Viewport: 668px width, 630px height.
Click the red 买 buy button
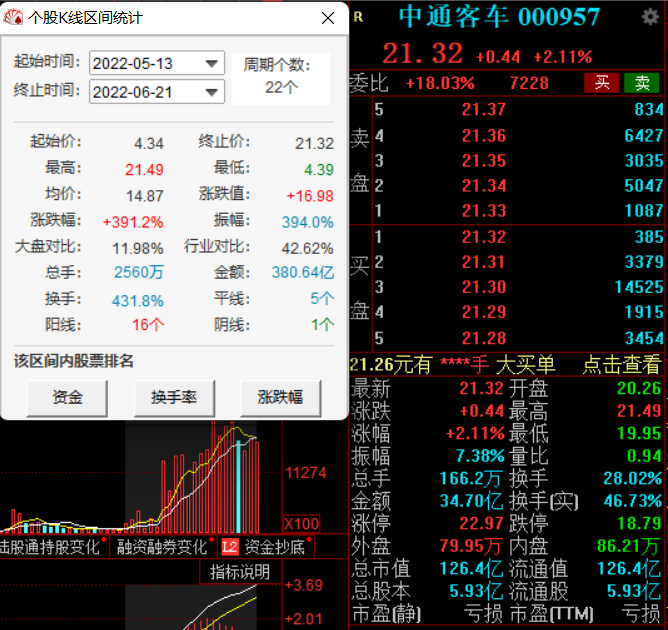(602, 83)
